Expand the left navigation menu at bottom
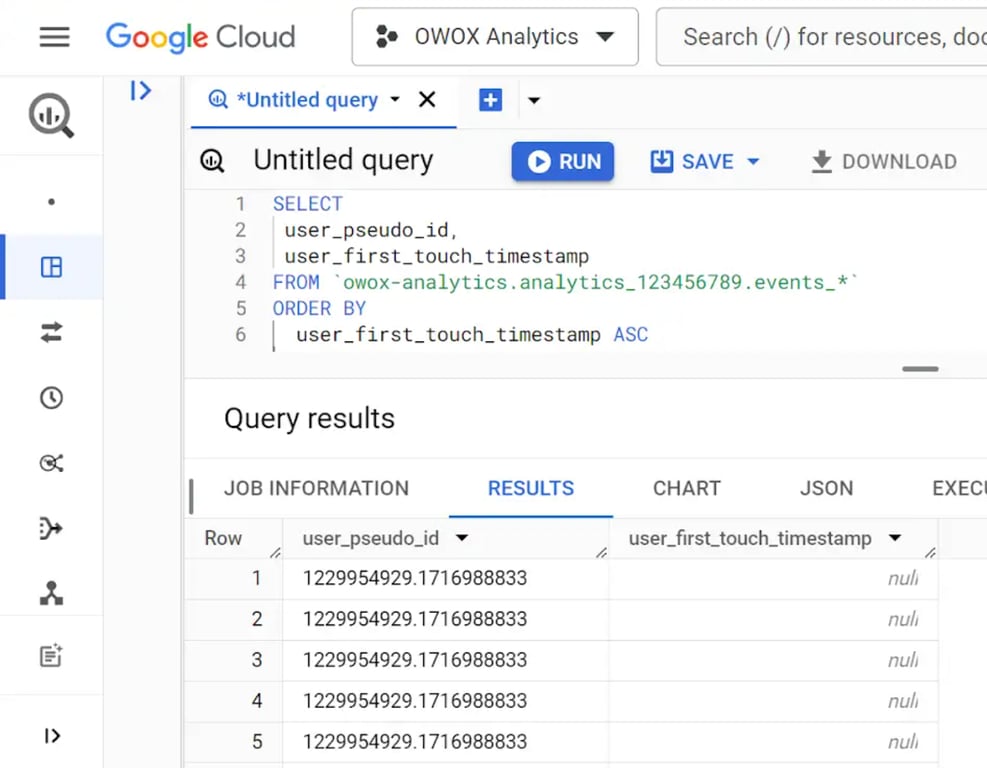987x768 pixels. pyautogui.click(x=52, y=735)
